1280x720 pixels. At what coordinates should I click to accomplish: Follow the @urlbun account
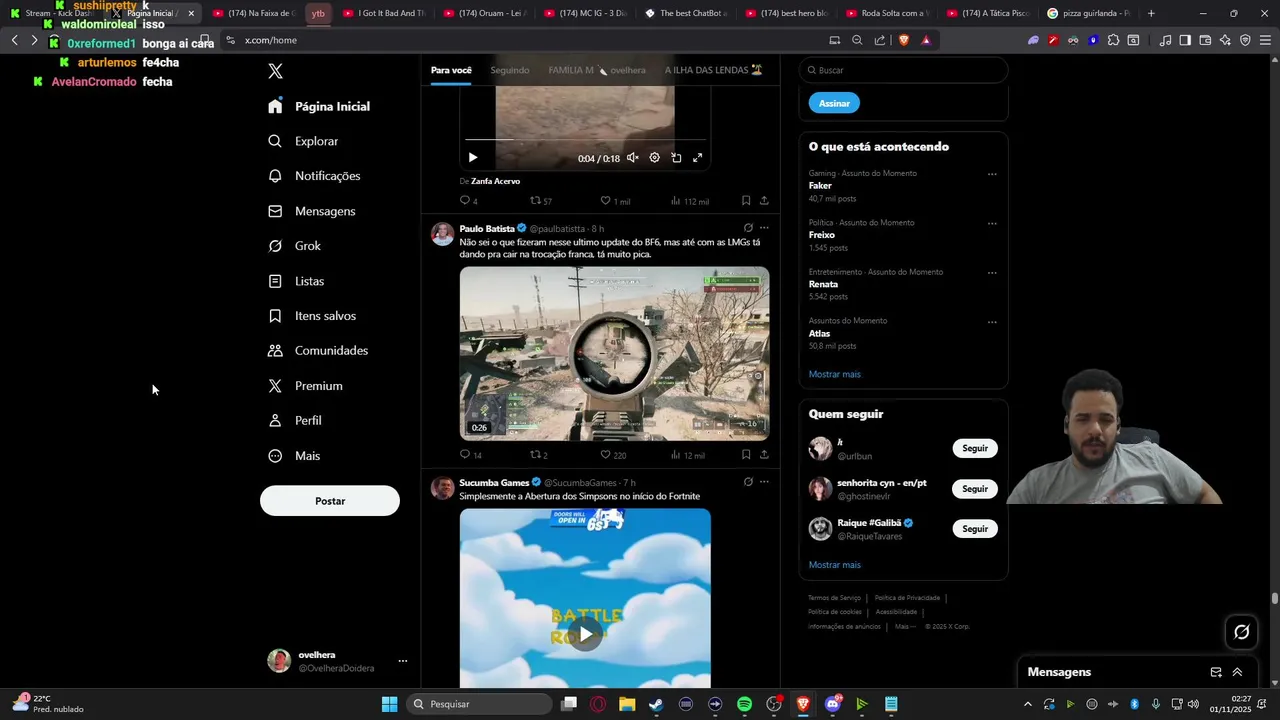point(975,448)
